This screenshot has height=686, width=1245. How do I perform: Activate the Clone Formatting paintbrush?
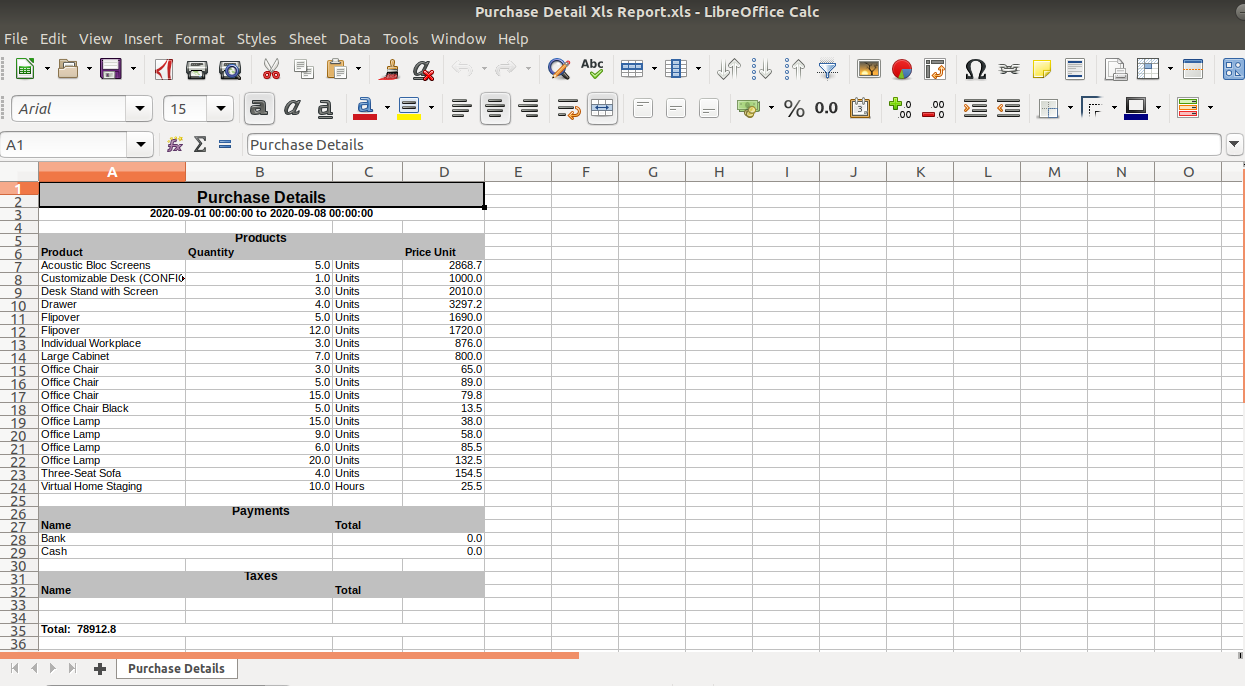click(390, 69)
